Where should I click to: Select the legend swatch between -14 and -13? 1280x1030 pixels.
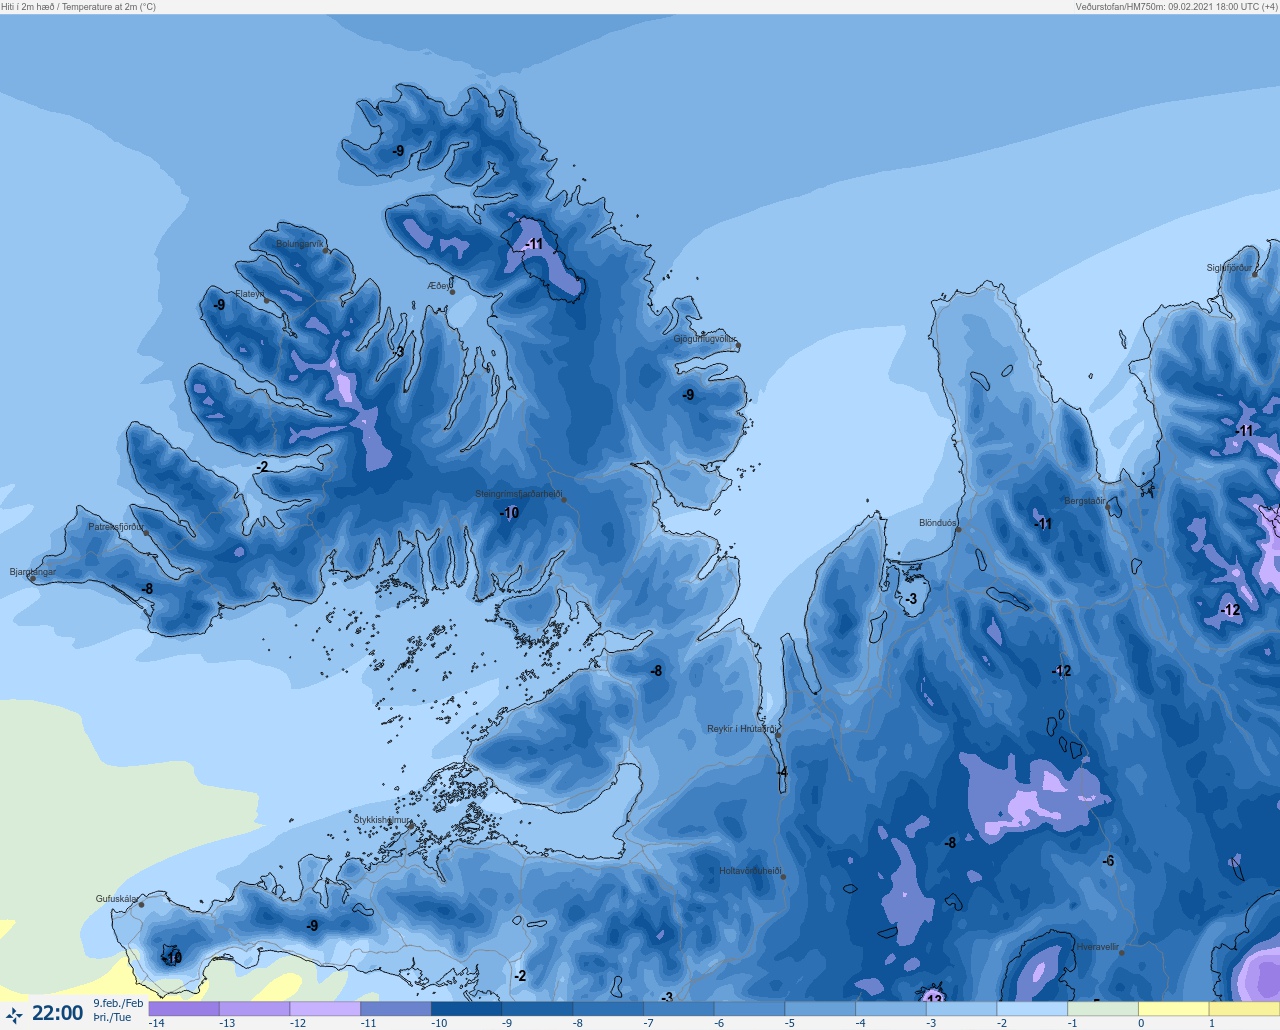click(x=184, y=1009)
